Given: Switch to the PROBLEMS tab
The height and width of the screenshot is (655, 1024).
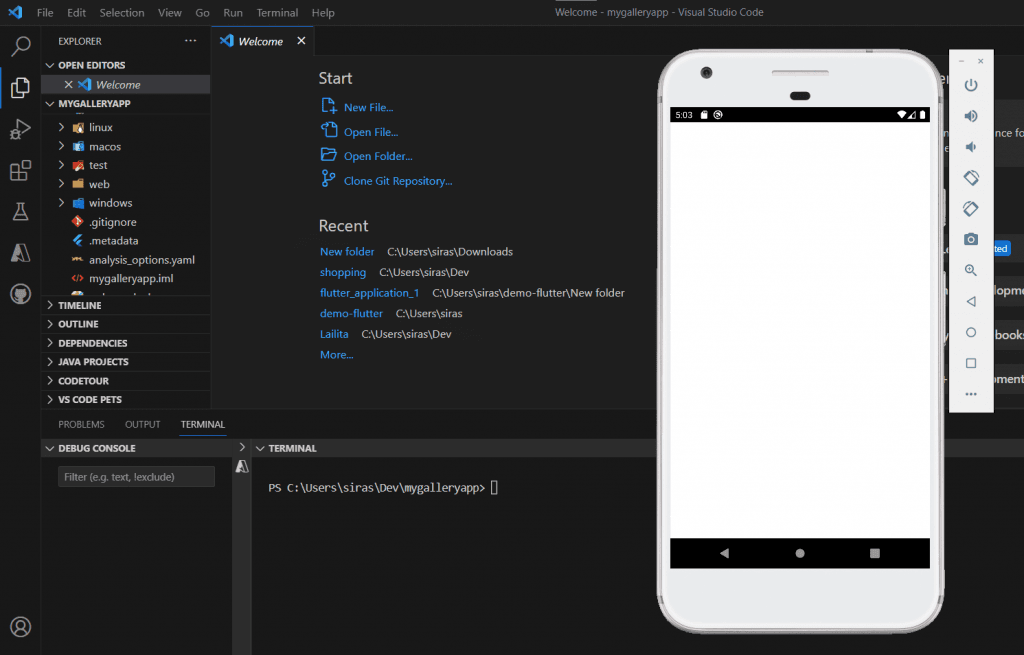Looking at the screenshot, I should pos(80,424).
